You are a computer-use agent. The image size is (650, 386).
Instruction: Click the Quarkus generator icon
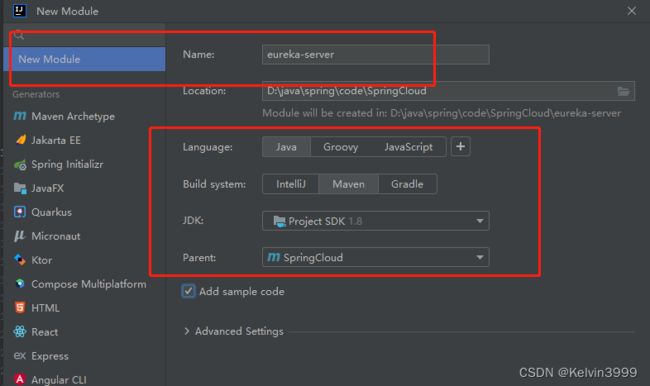[19, 212]
